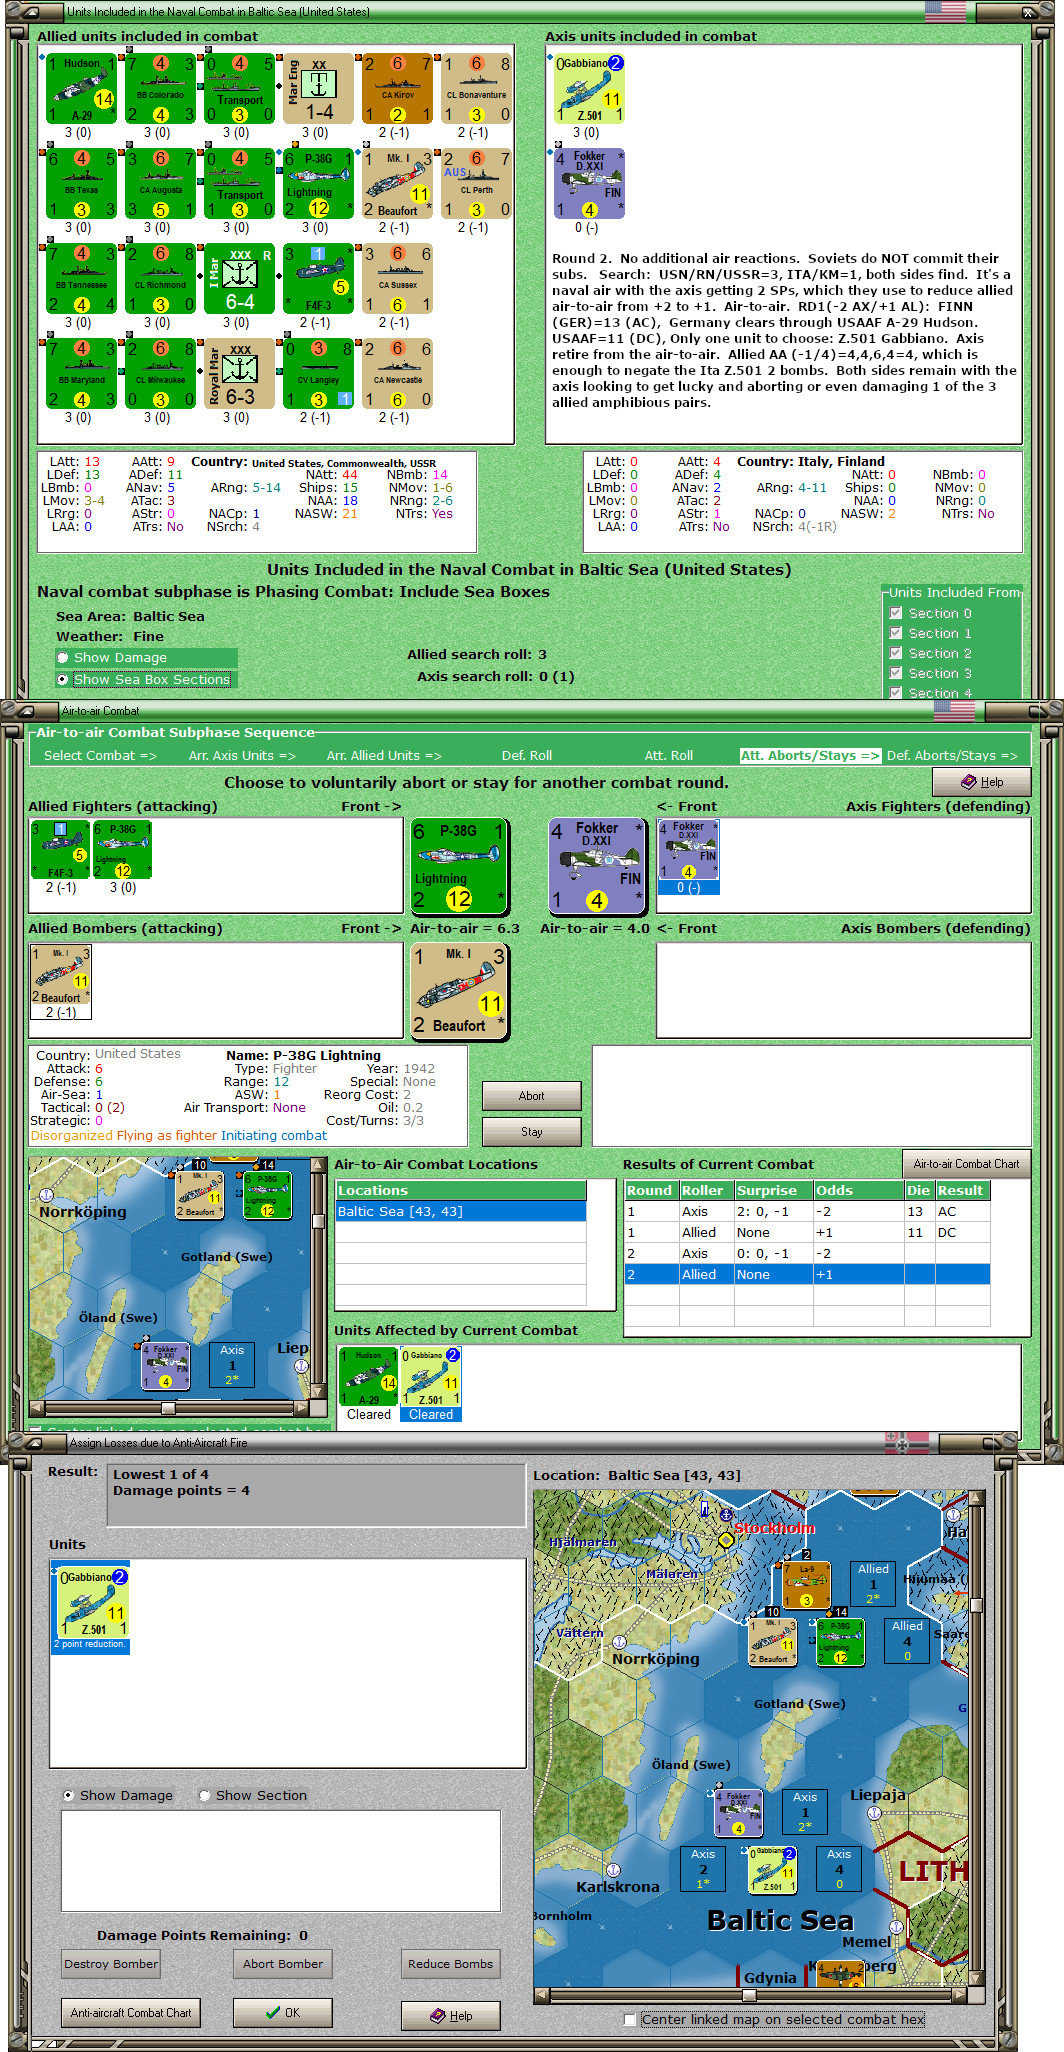The width and height of the screenshot is (1064, 2052).
Task: Select round 2 Allied result row
Action: click(x=807, y=1275)
